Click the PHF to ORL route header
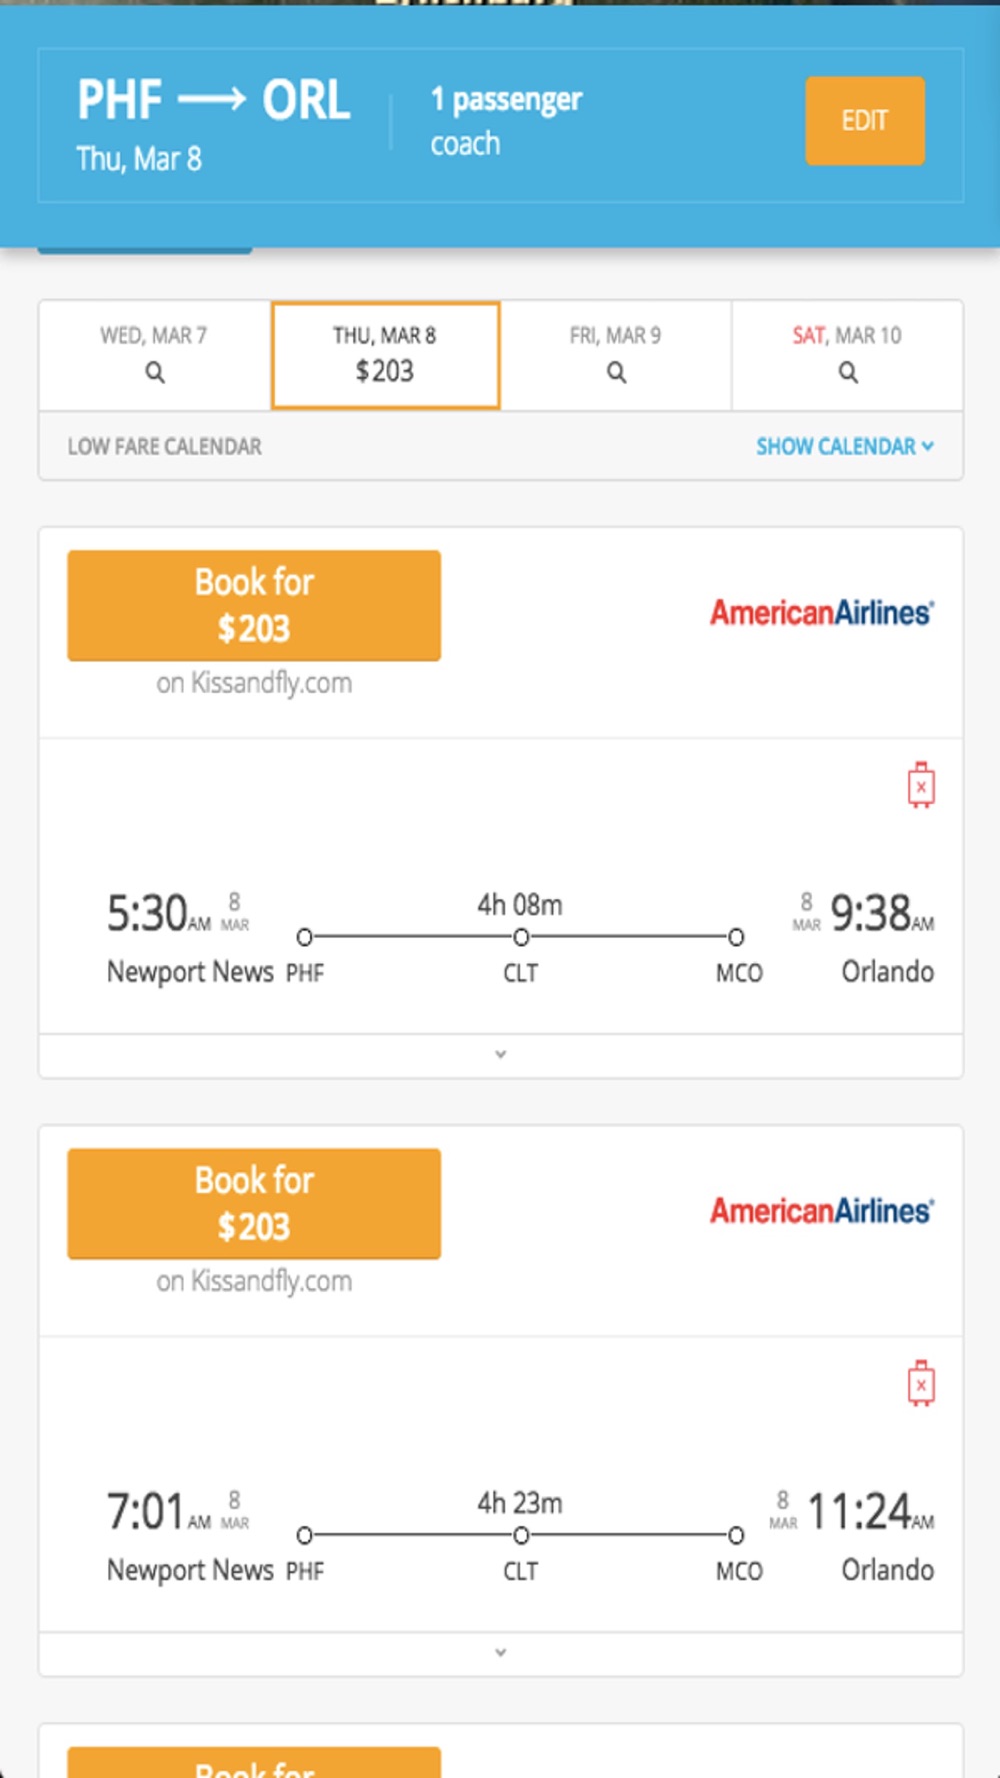 point(214,100)
